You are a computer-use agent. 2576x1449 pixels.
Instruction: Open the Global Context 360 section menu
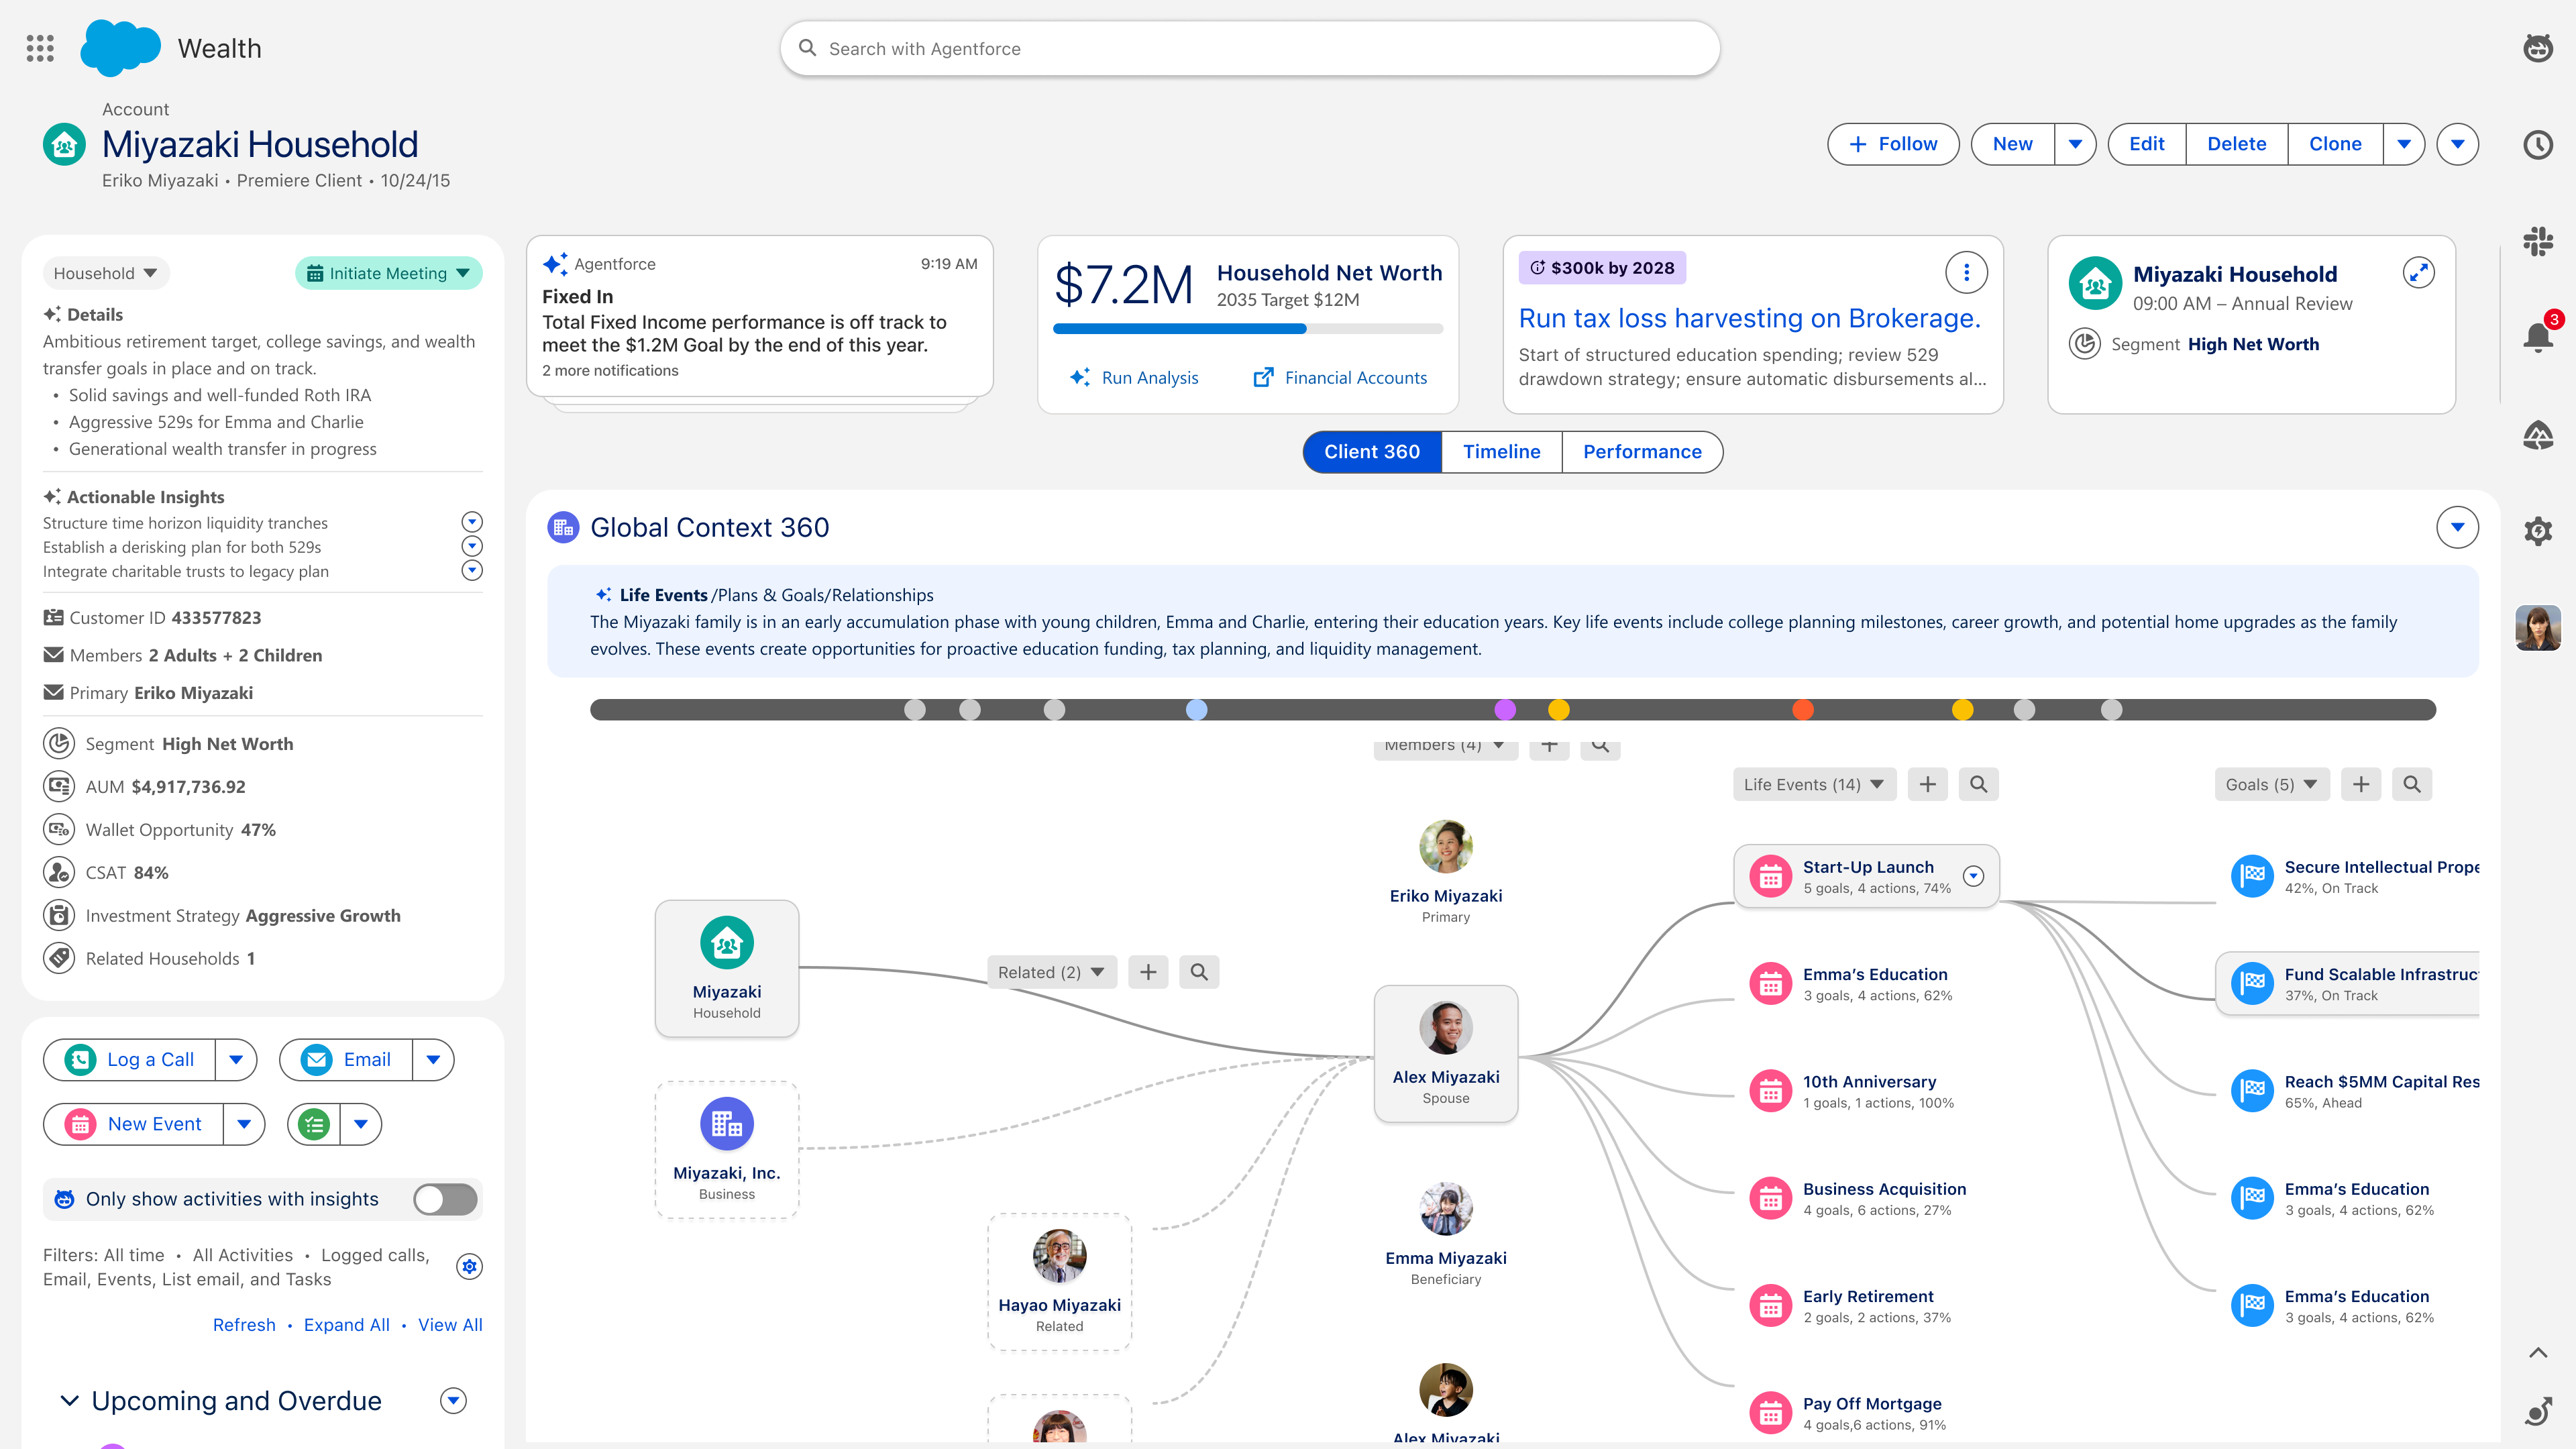tap(2457, 527)
